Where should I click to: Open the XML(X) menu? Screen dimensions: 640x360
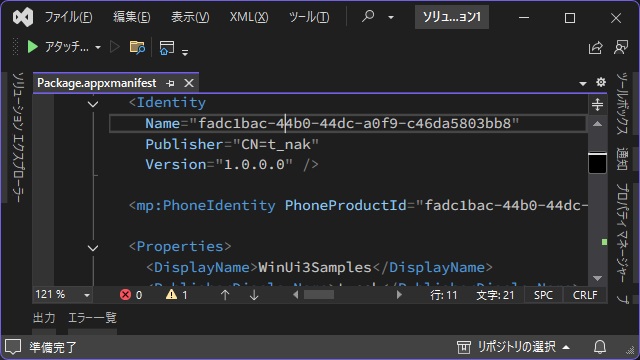pyautogui.click(x=249, y=17)
